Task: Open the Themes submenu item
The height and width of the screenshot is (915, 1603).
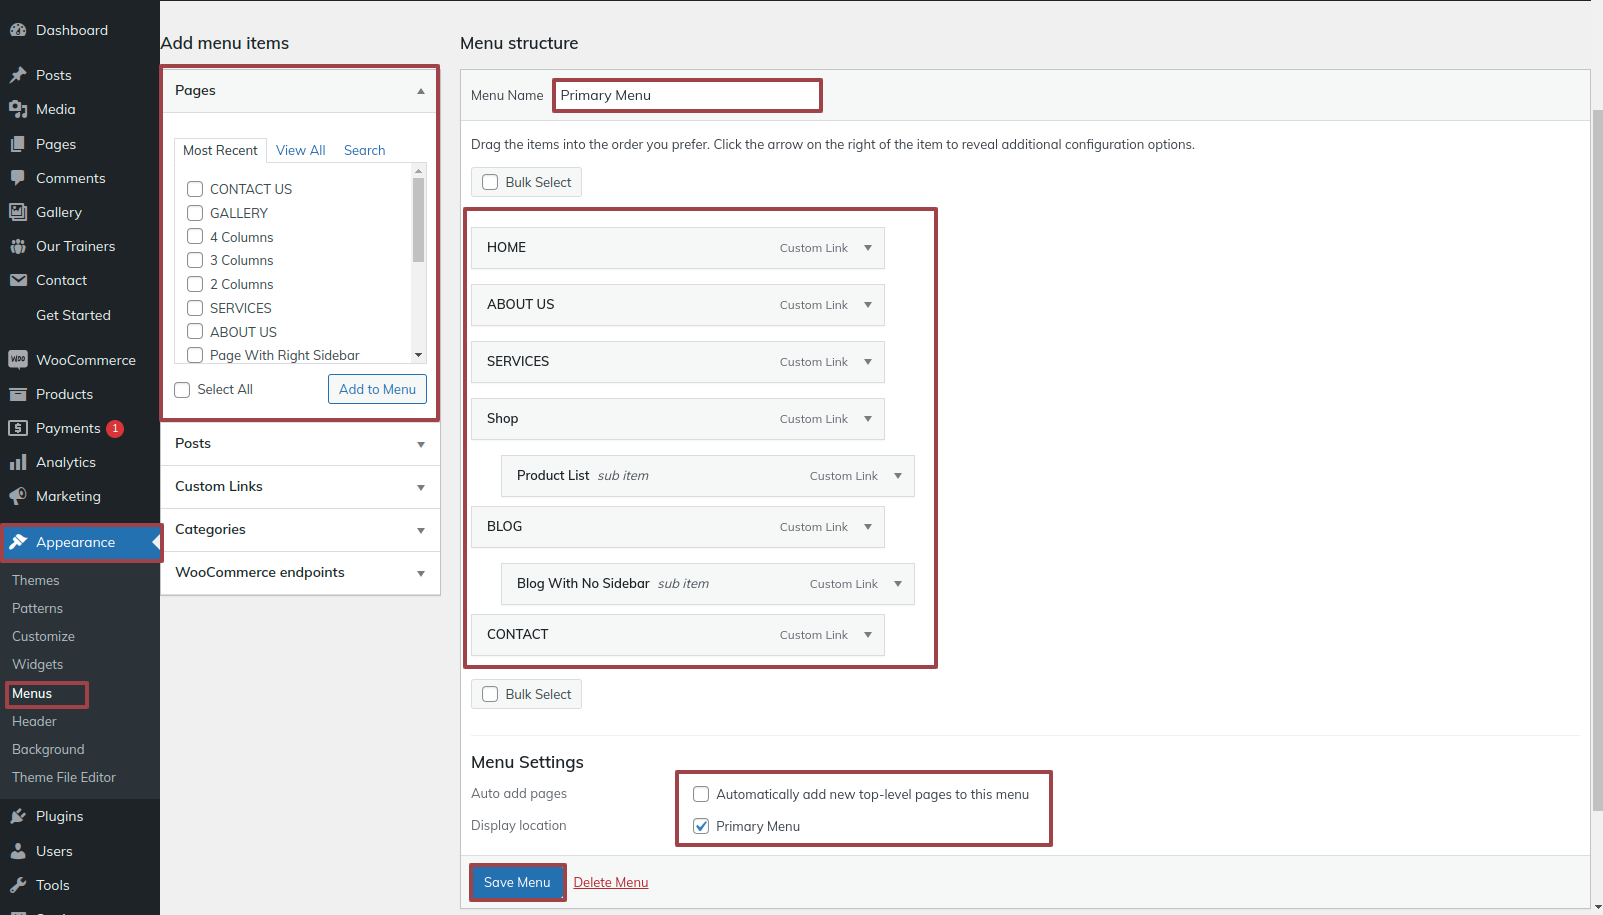Action: [36, 580]
